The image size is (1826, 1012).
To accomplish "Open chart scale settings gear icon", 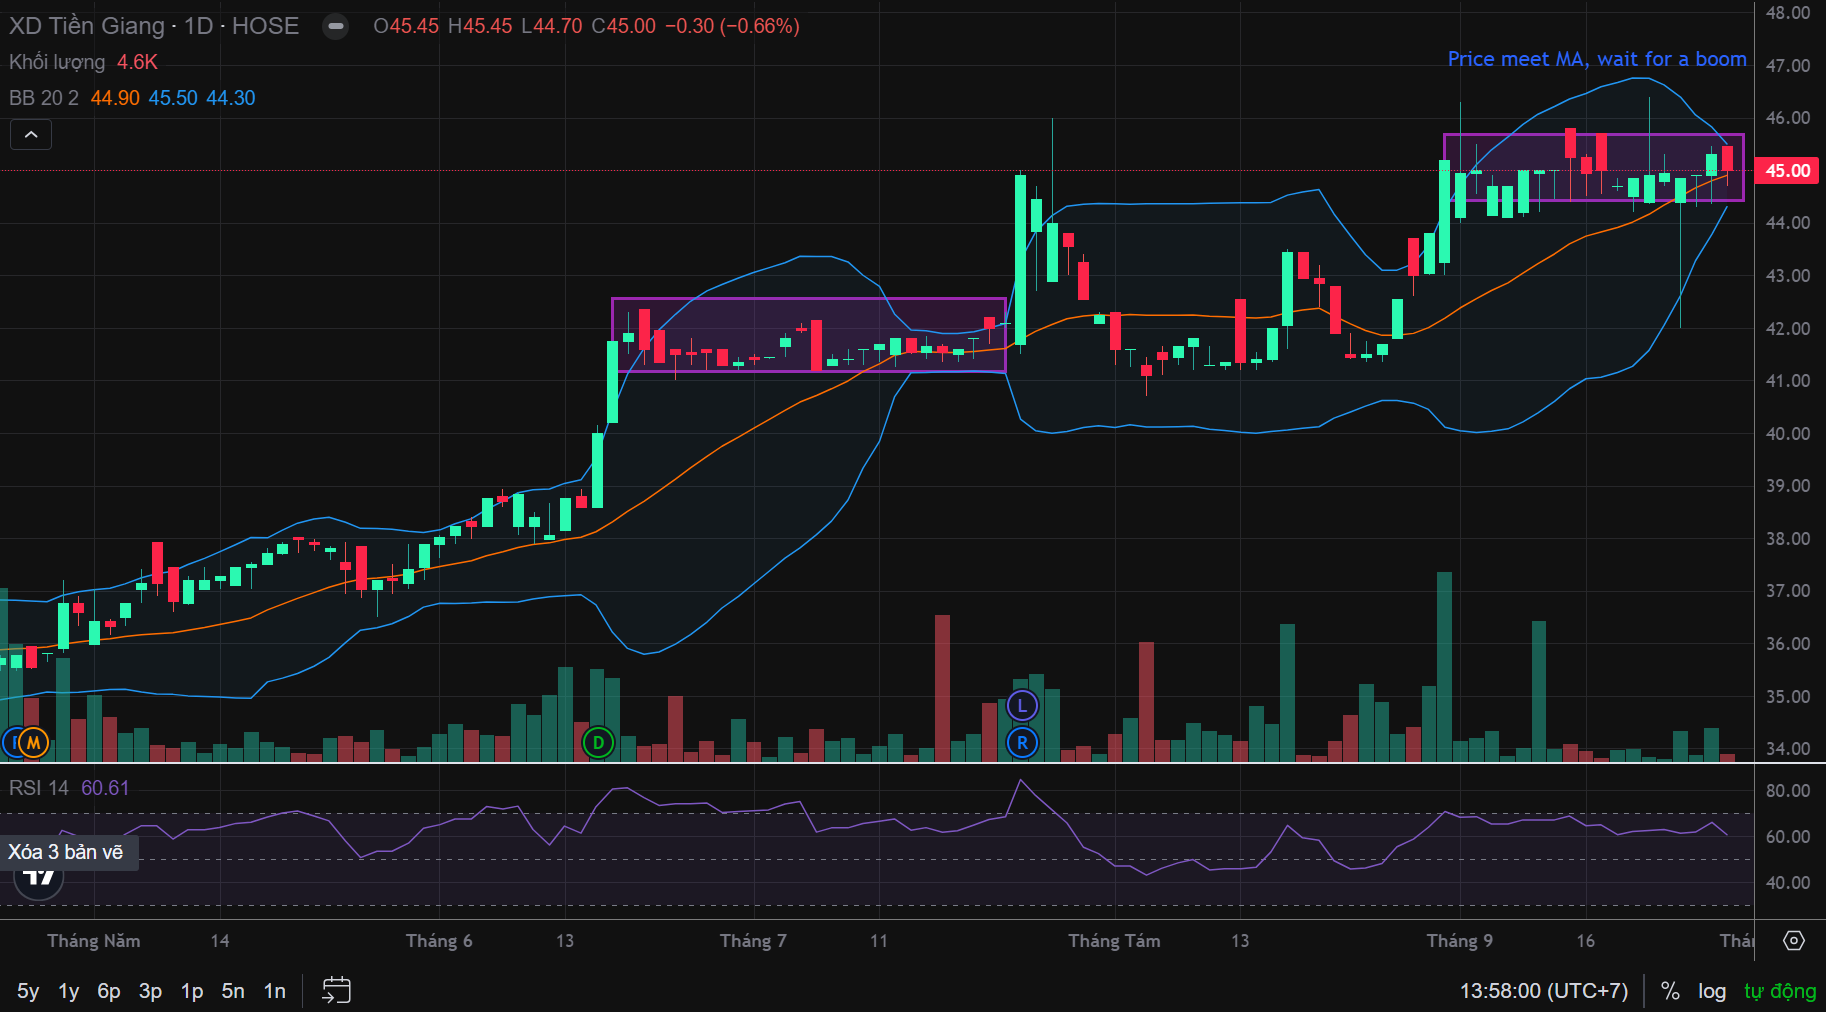I will point(1794,941).
